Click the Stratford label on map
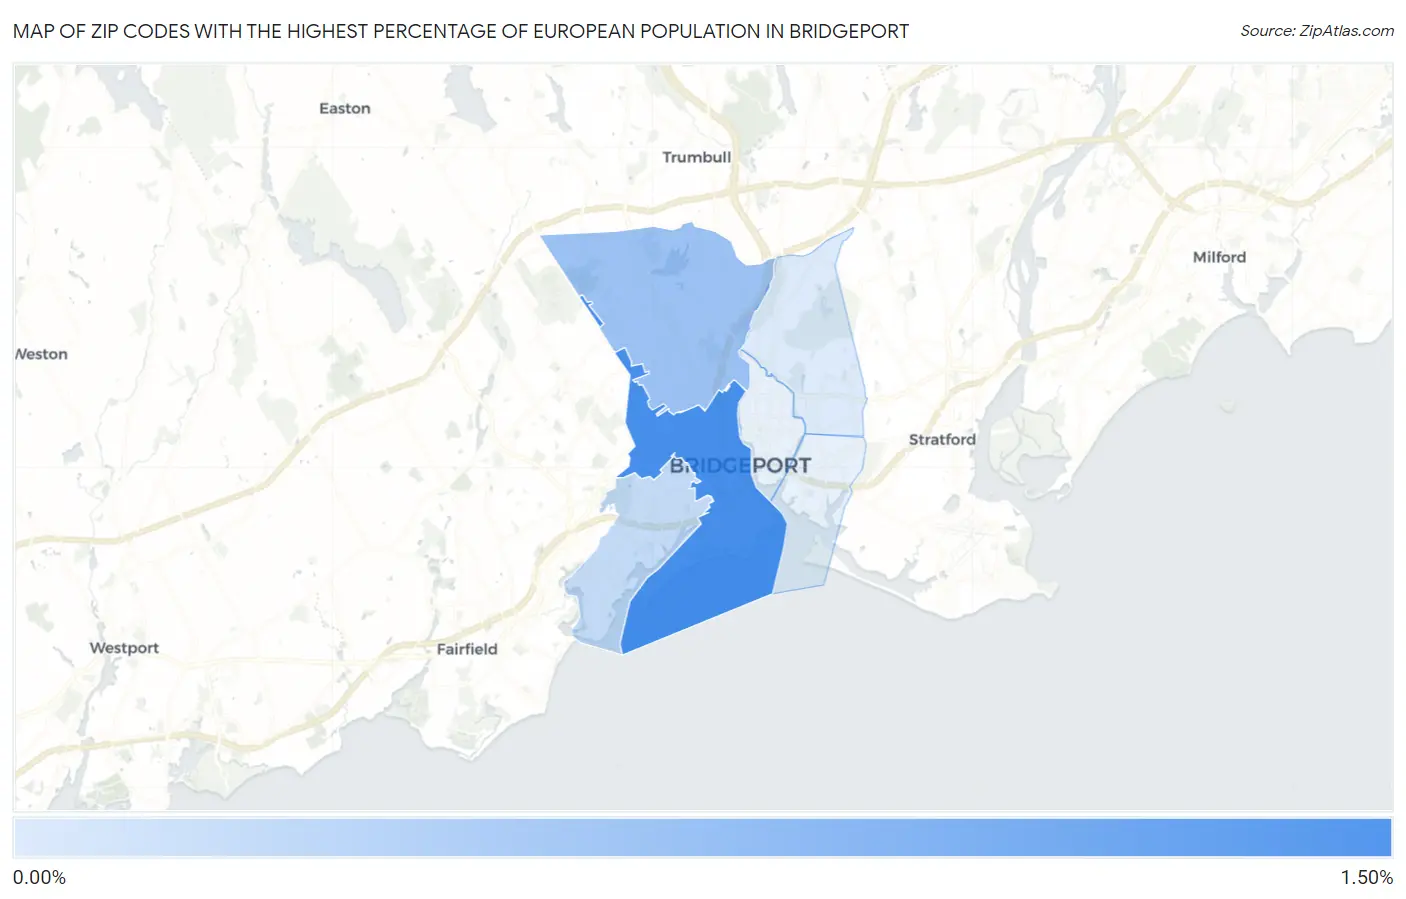Viewport: 1406px width, 899px height. tap(942, 439)
